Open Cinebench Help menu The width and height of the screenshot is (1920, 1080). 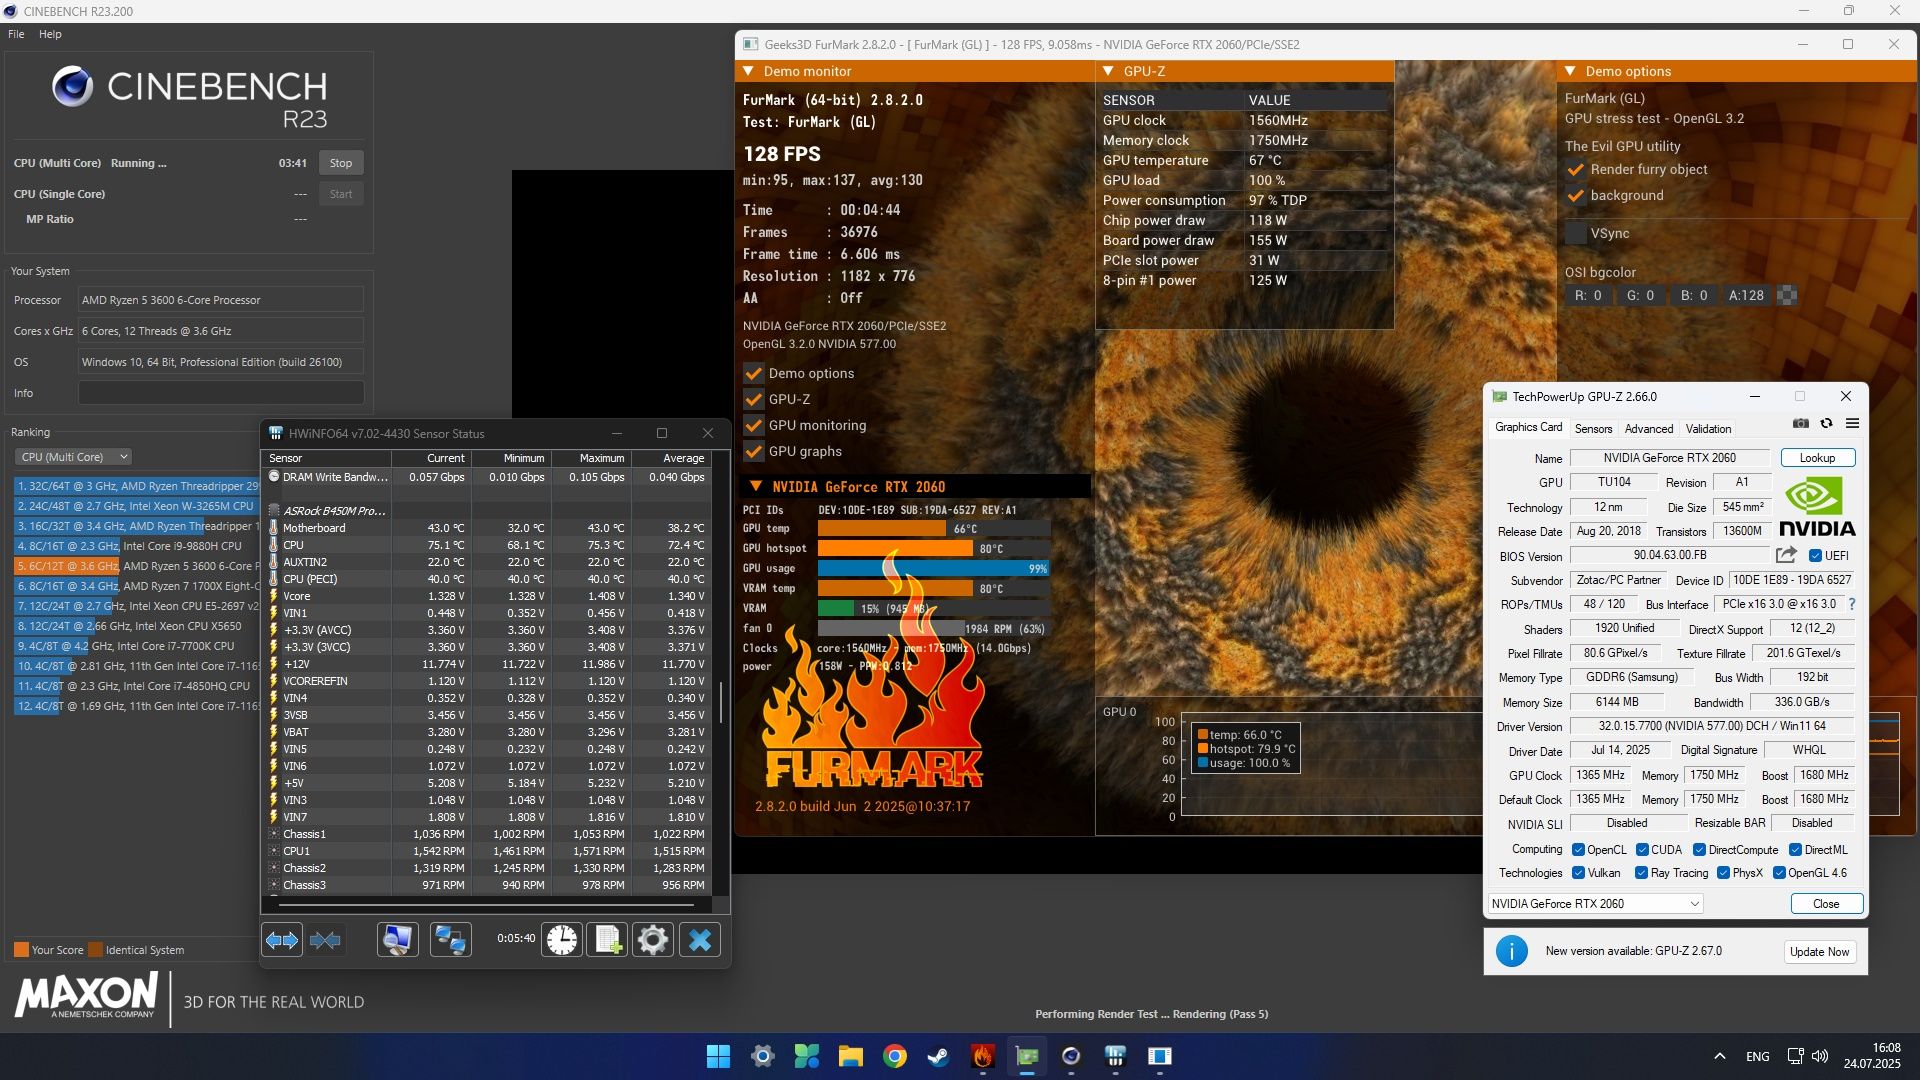coord(50,34)
